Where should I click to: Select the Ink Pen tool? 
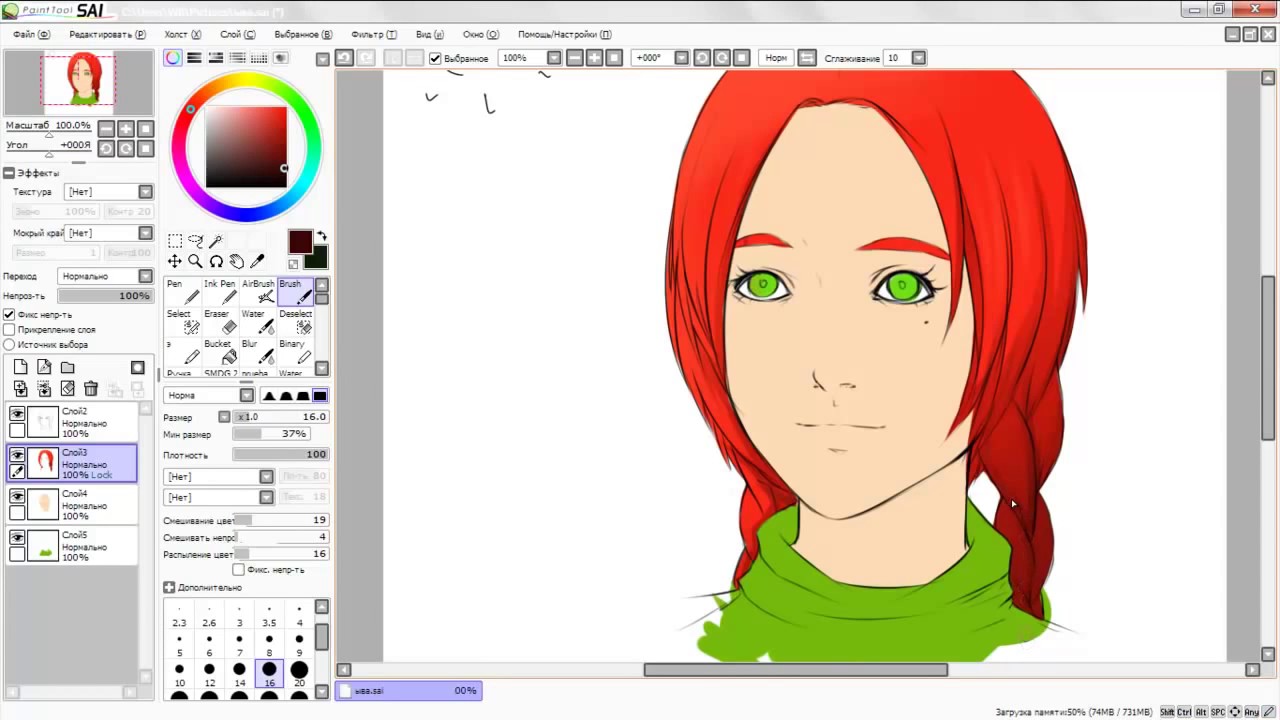click(220, 291)
